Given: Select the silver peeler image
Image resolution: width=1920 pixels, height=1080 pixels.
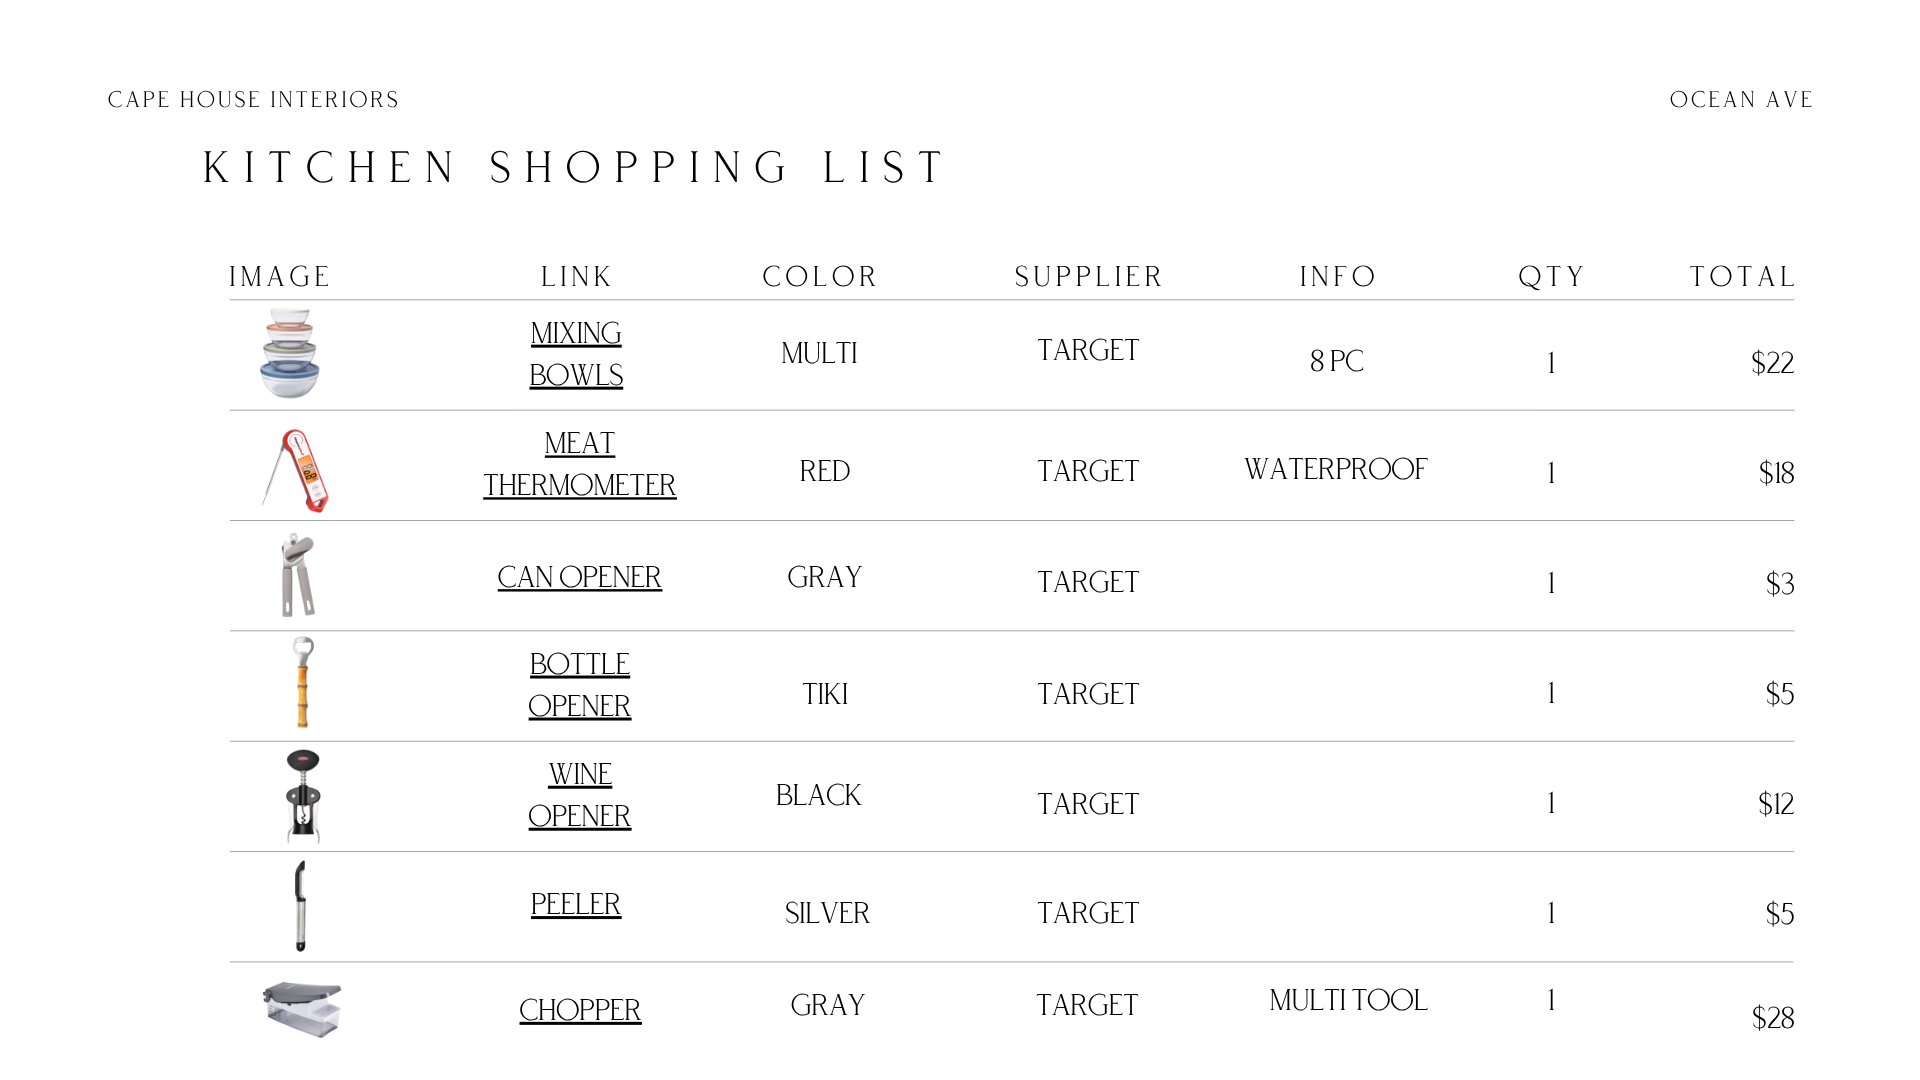Looking at the screenshot, I should coord(300,906).
